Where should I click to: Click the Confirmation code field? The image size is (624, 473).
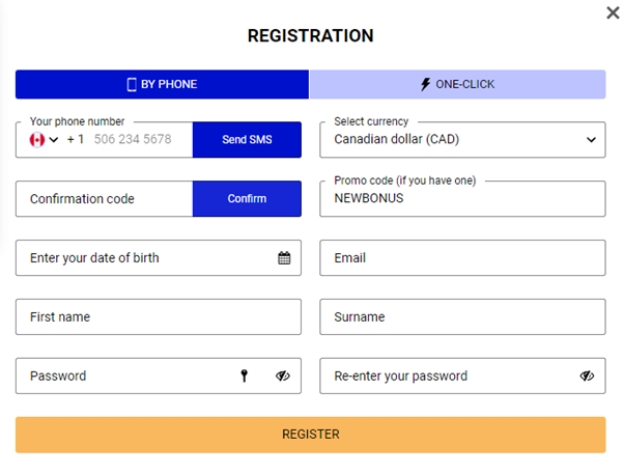pos(104,199)
